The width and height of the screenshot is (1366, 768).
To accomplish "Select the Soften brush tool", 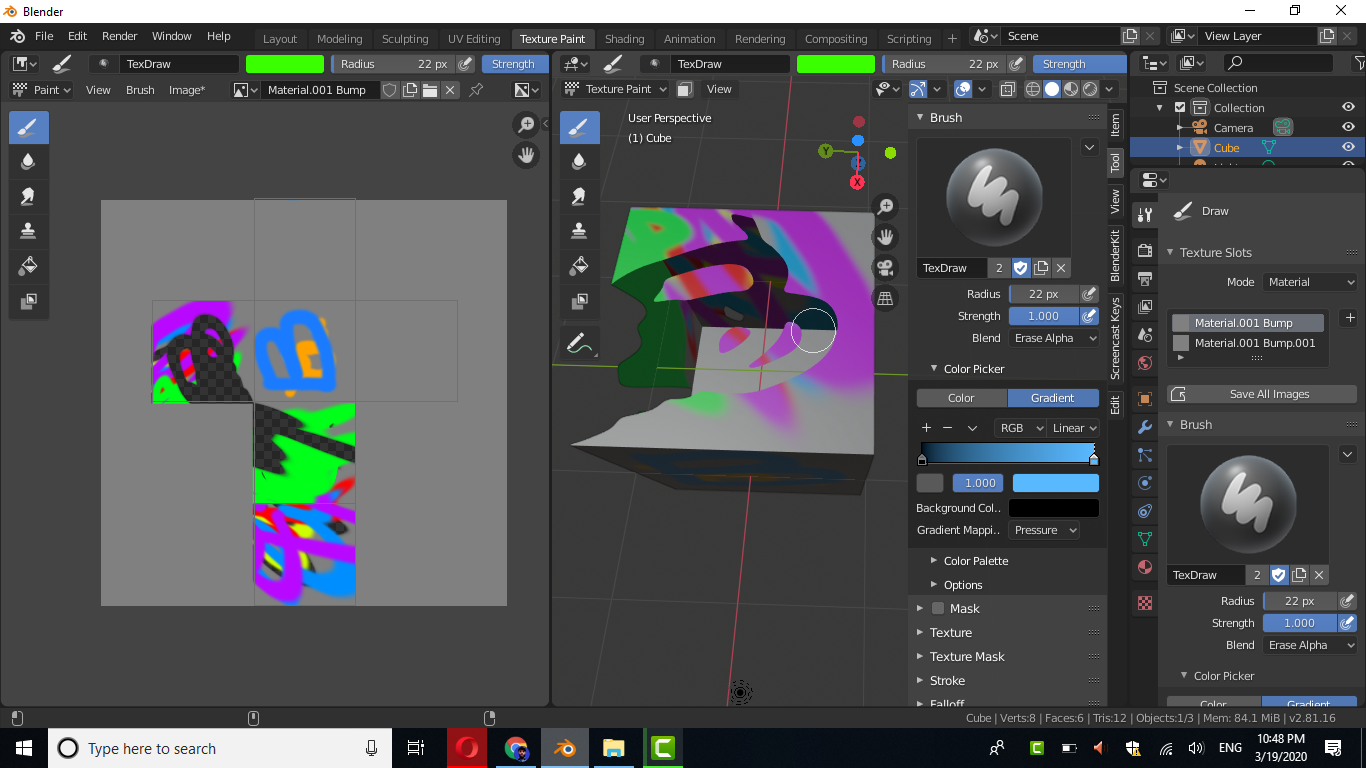I will (579, 161).
